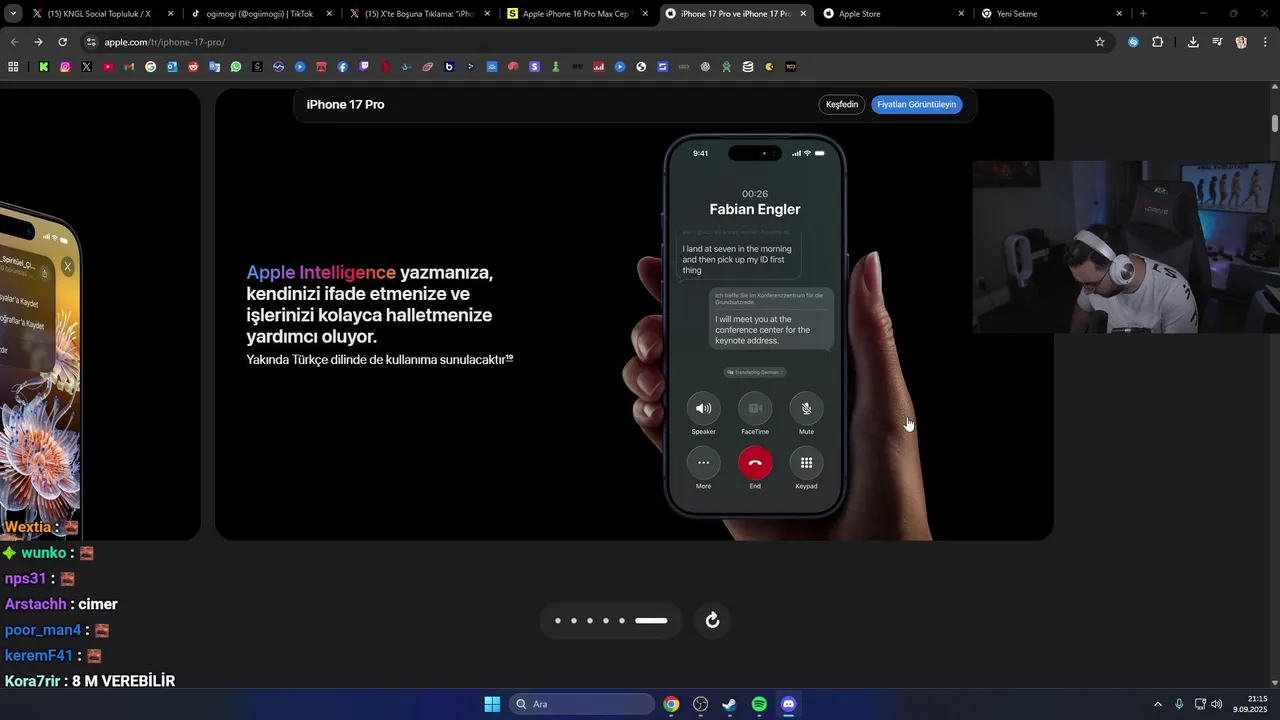This screenshot has height=720, width=1280.
Task: Click the iPhone 17 Pro title link
Action: tap(345, 104)
